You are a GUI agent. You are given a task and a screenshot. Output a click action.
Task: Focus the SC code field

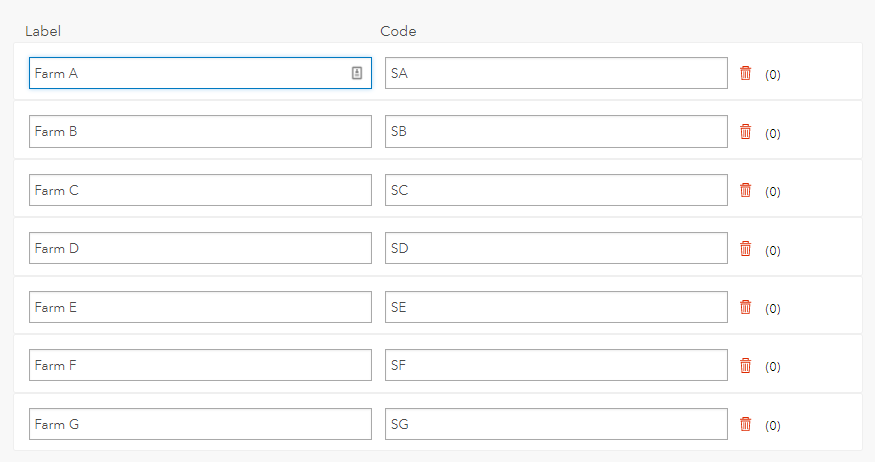[x=556, y=190]
